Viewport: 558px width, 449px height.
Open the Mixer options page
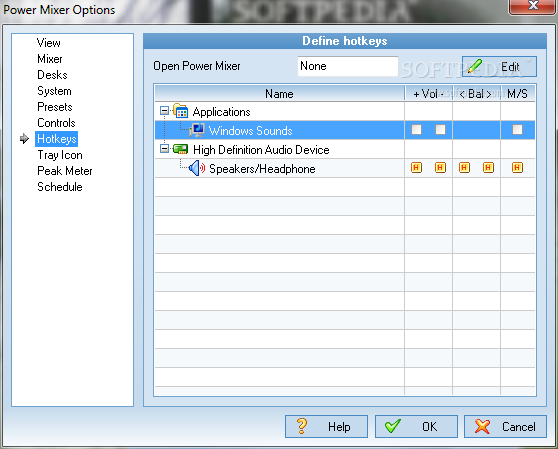click(x=49, y=59)
